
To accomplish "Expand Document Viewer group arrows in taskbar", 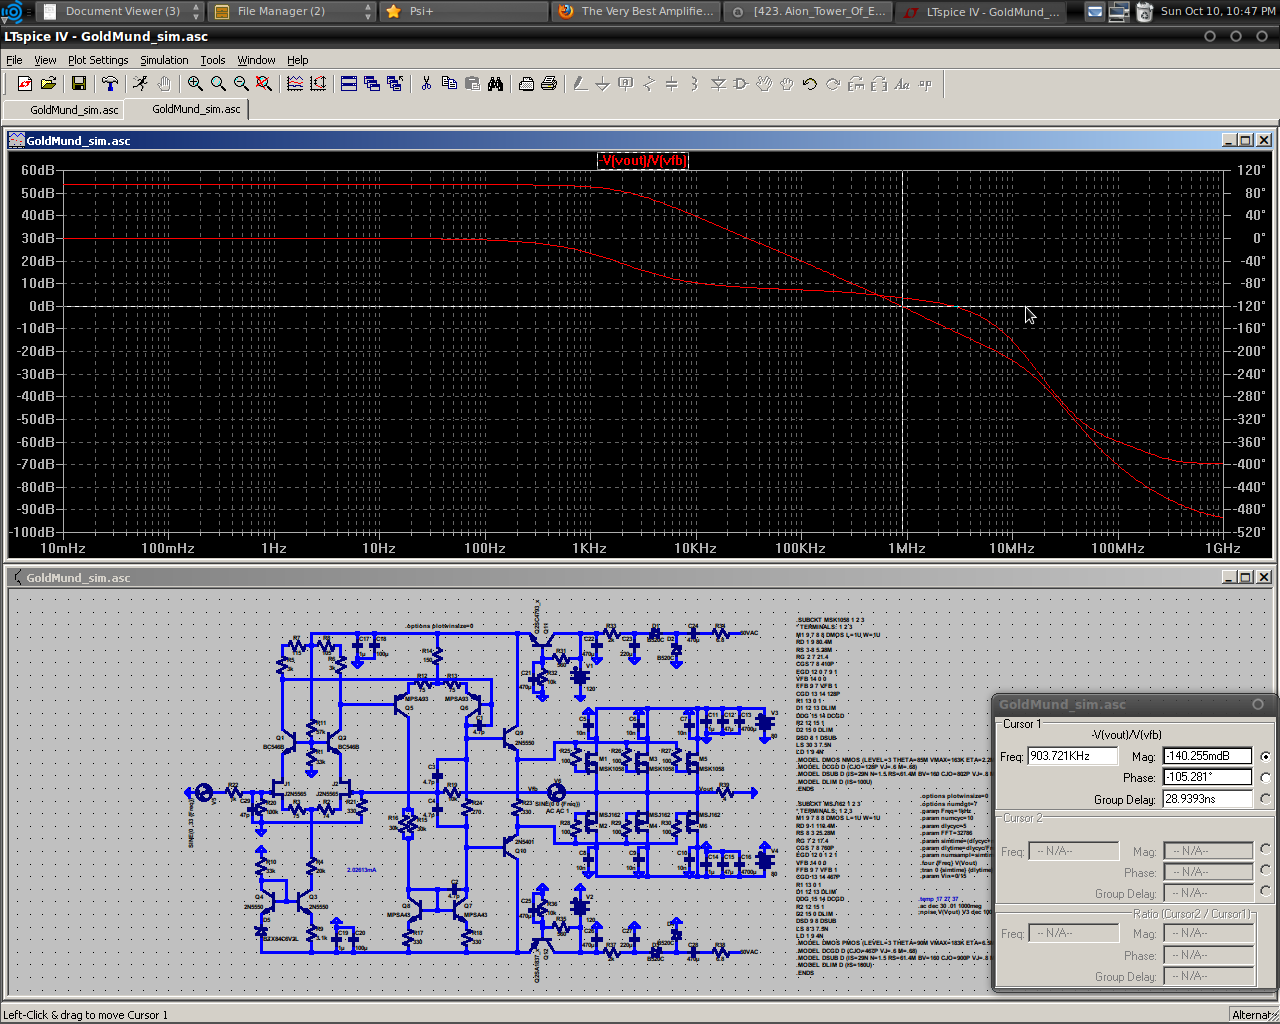I will [195, 11].
